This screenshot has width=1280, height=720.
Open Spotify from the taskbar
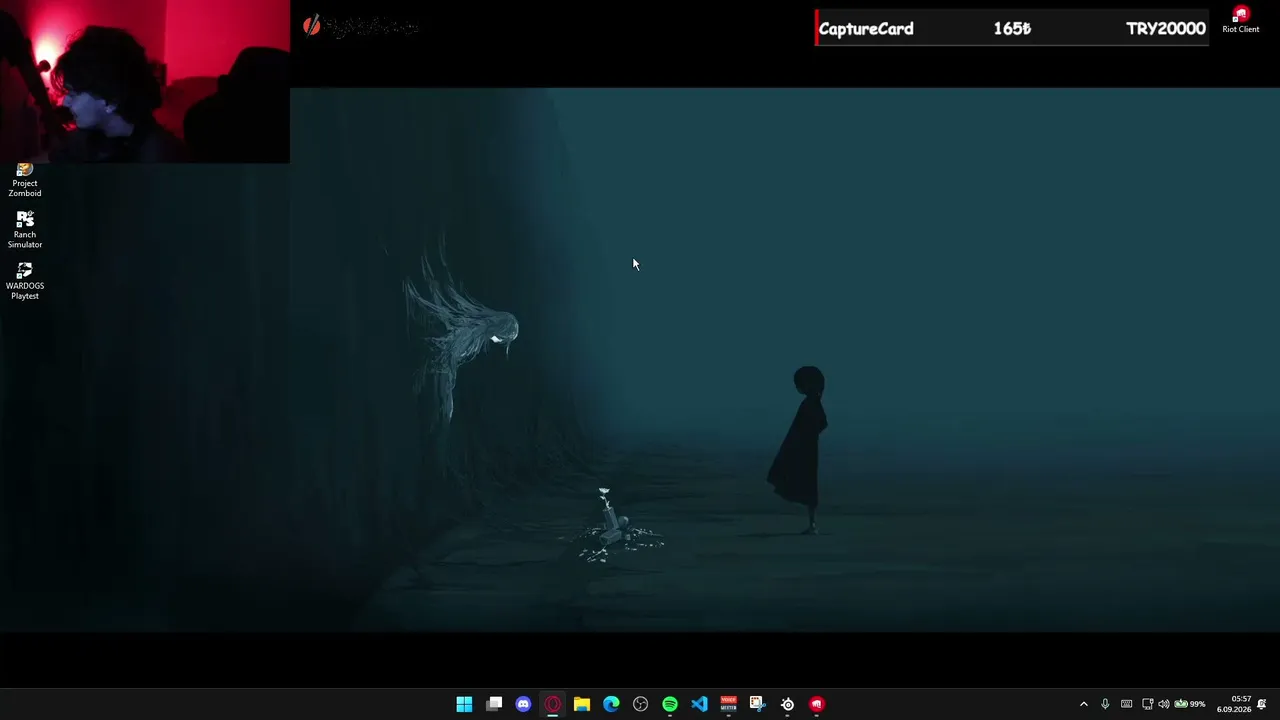point(670,704)
